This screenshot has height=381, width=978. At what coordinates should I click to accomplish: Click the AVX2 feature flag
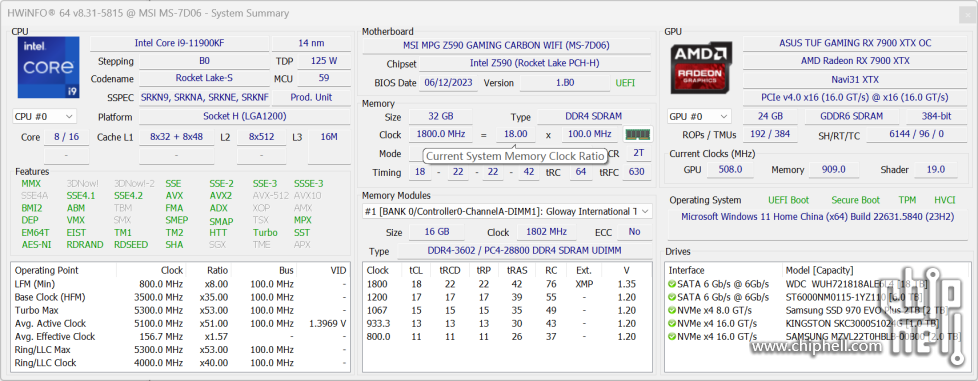221,195
